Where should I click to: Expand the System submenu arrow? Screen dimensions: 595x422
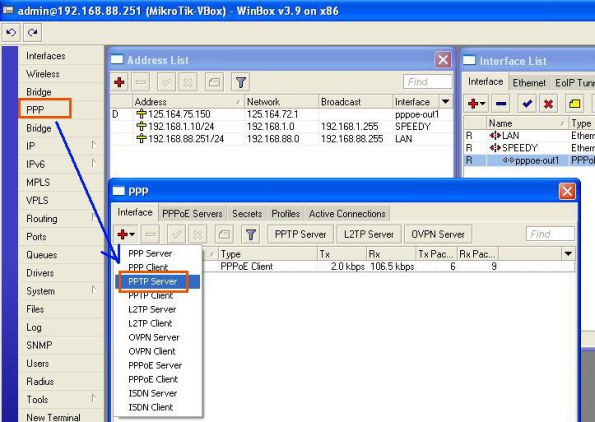(x=94, y=290)
